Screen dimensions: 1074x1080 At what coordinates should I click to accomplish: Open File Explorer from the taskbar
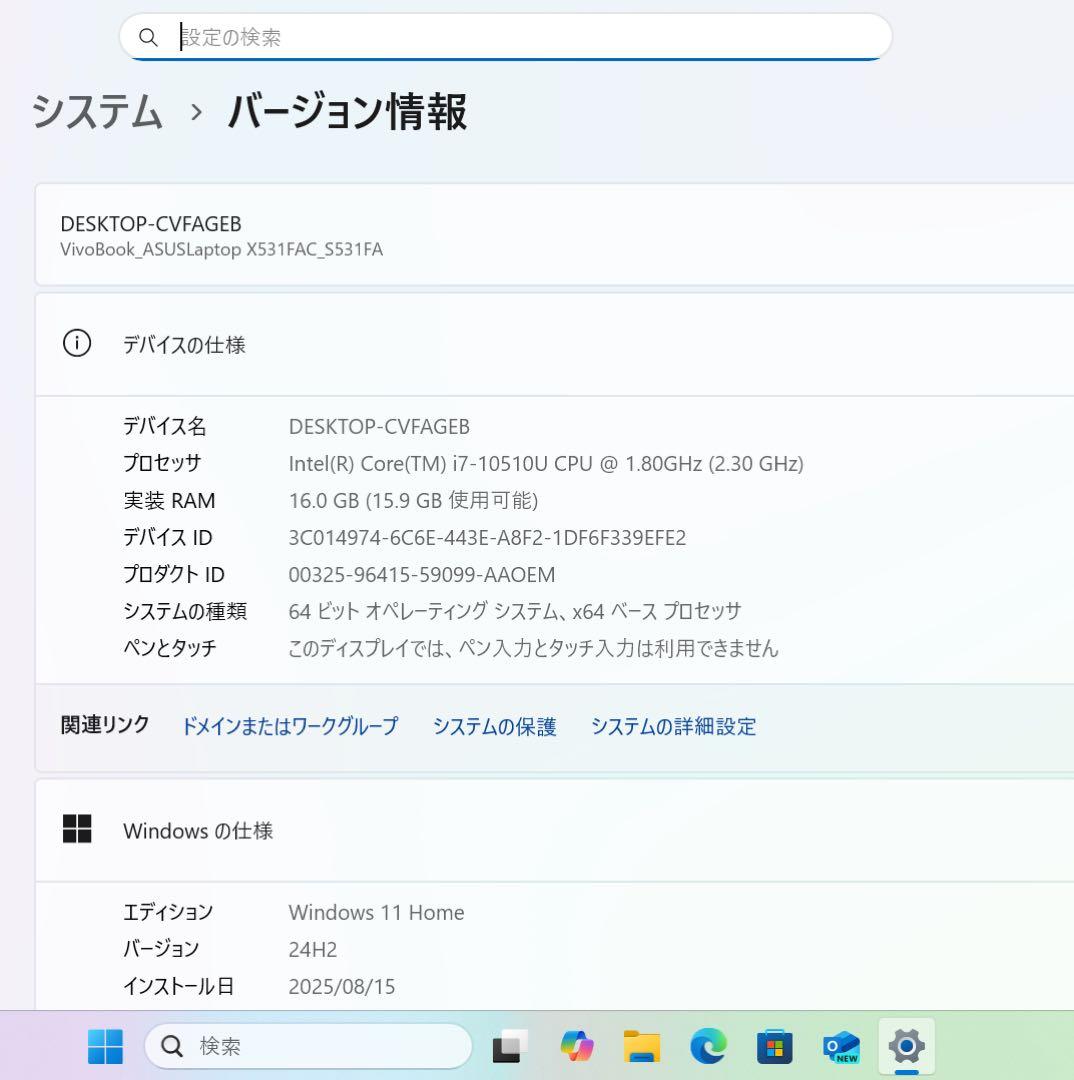pos(642,1046)
